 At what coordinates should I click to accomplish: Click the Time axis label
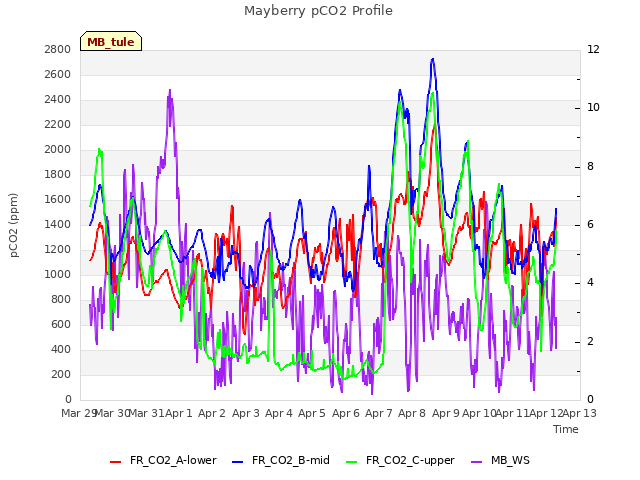point(566,429)
